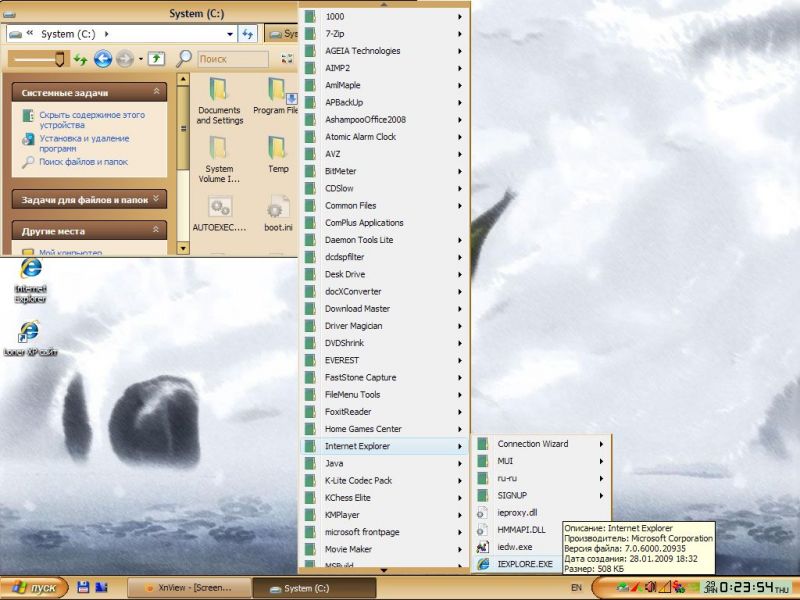
Task: Launch IEXPLORE.EXE from the submenu
Action: (x=524, y=564)
